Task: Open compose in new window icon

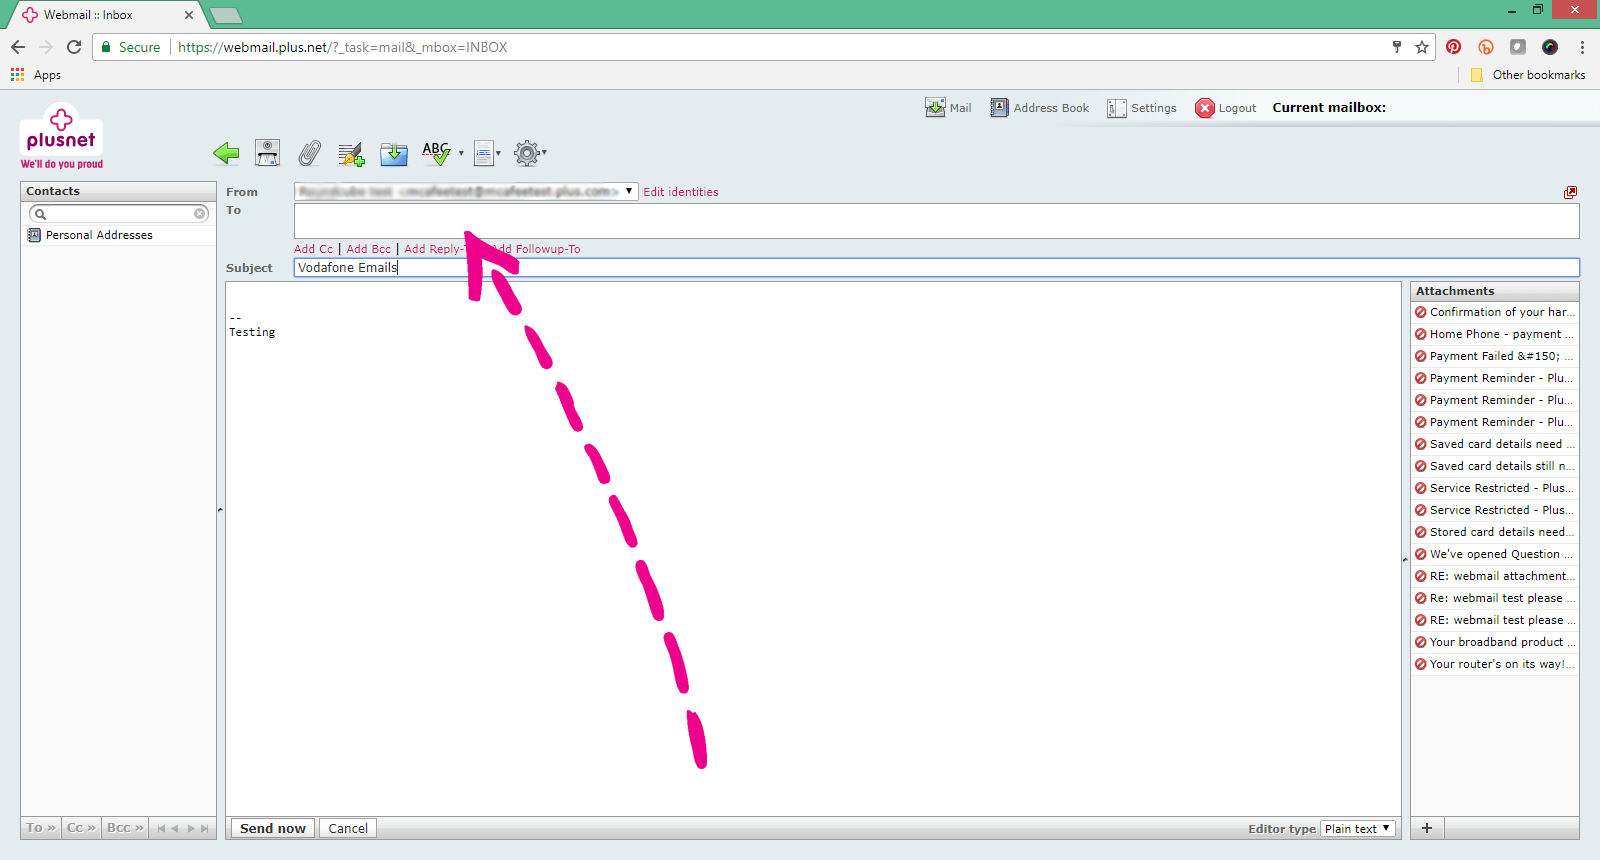Action: tap(1570, 192)
